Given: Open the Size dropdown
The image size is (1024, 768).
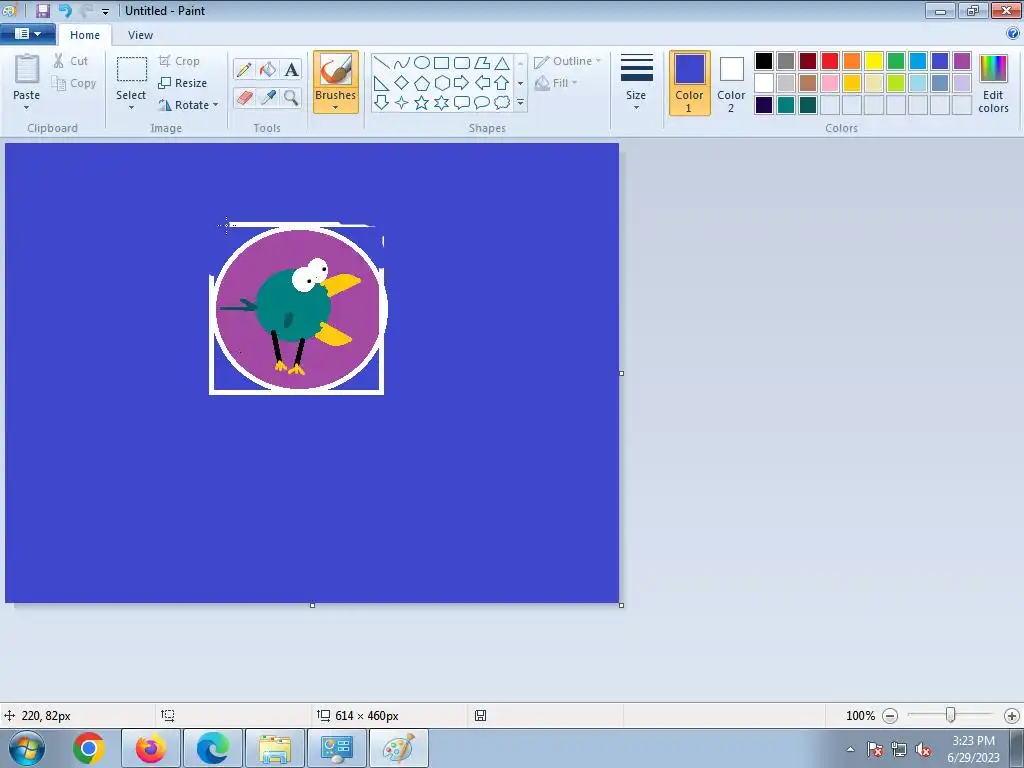Looking at the screenshot, I should [636, 82].
